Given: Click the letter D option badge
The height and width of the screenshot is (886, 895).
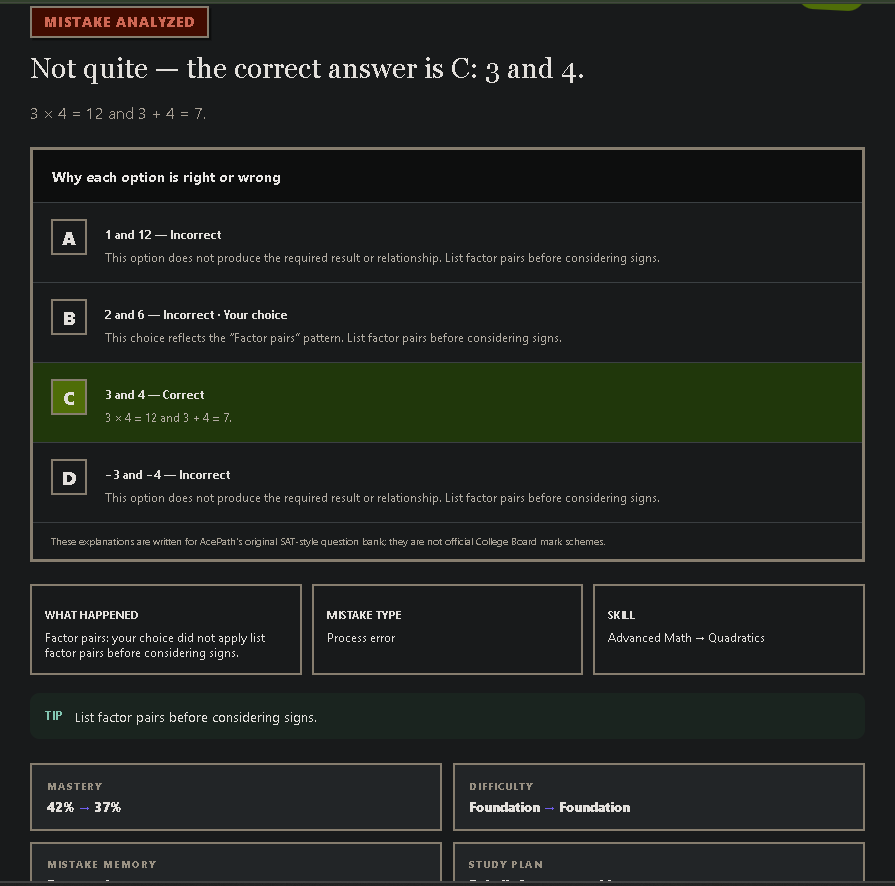Looking at the screenshot, I should click(68, 477).
